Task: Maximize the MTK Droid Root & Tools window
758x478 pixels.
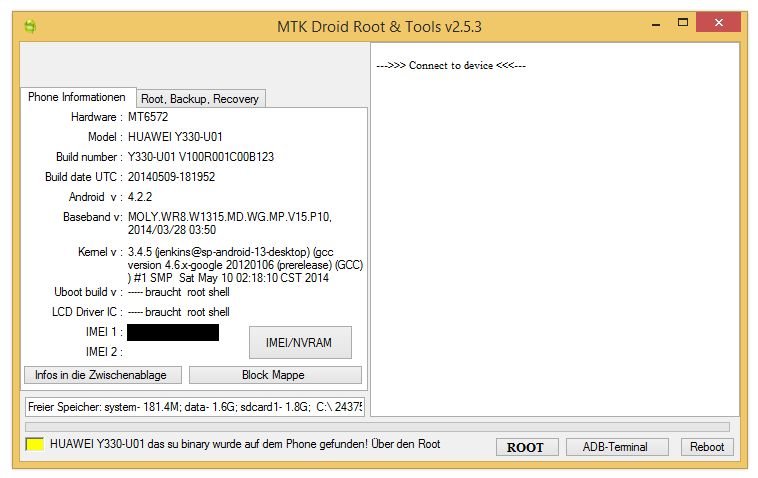Action: tap(683, 23)
